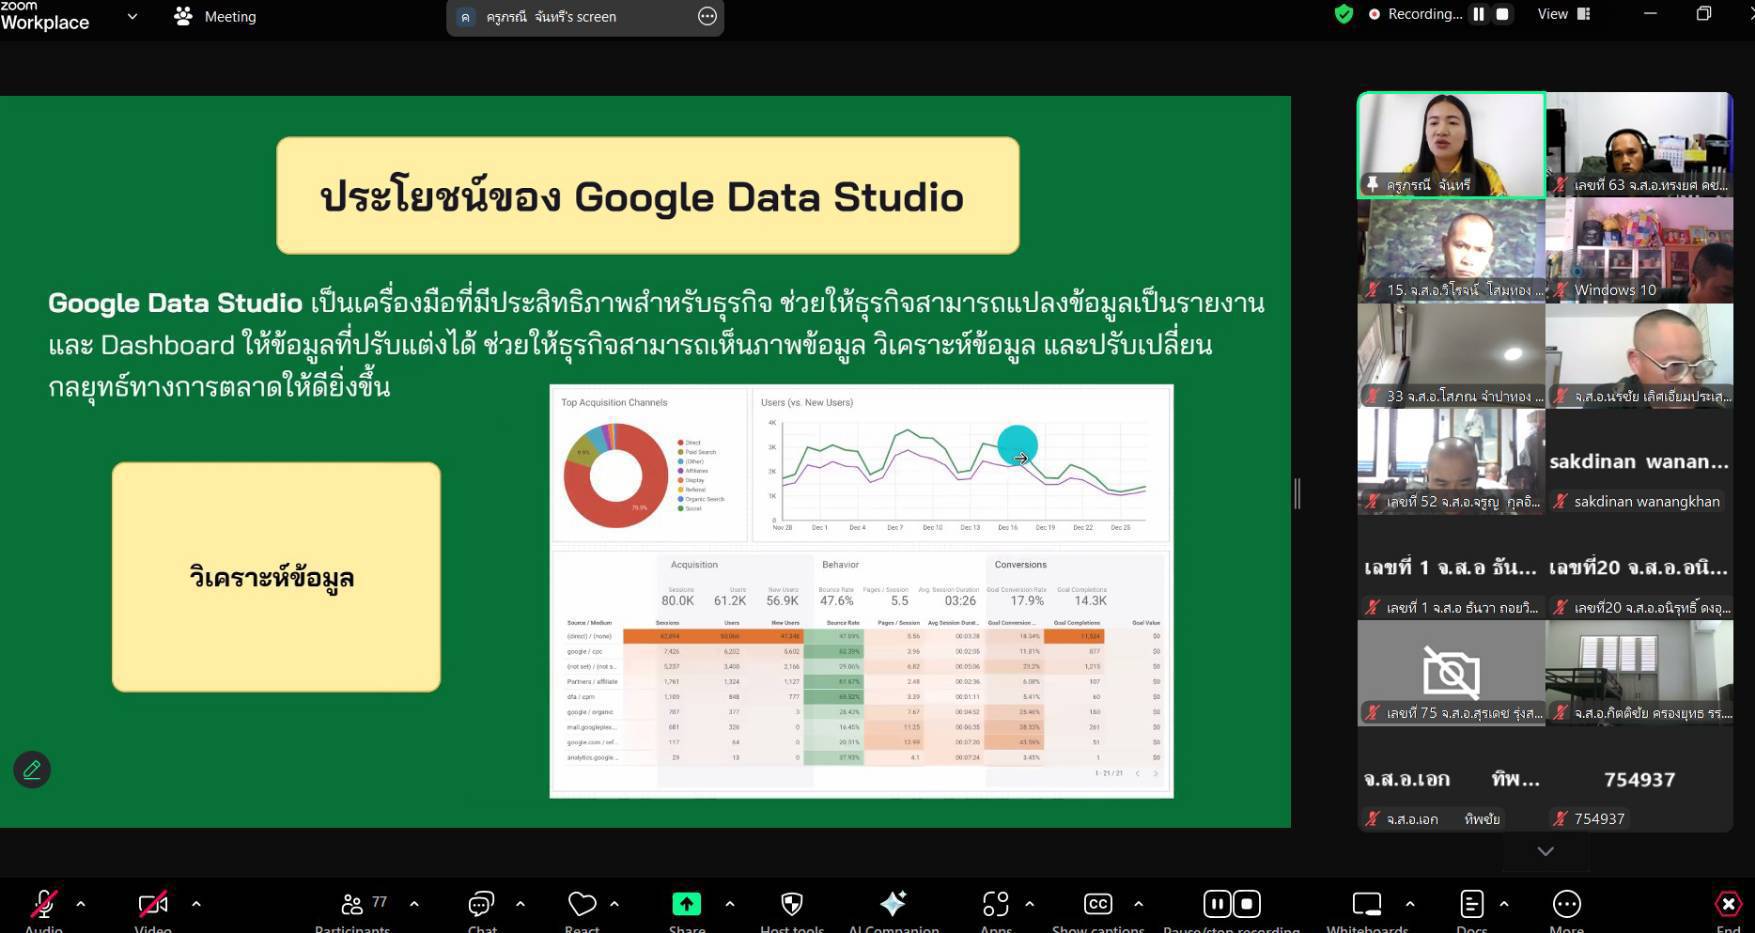Start video with the Video camera icon

[153, 904]
